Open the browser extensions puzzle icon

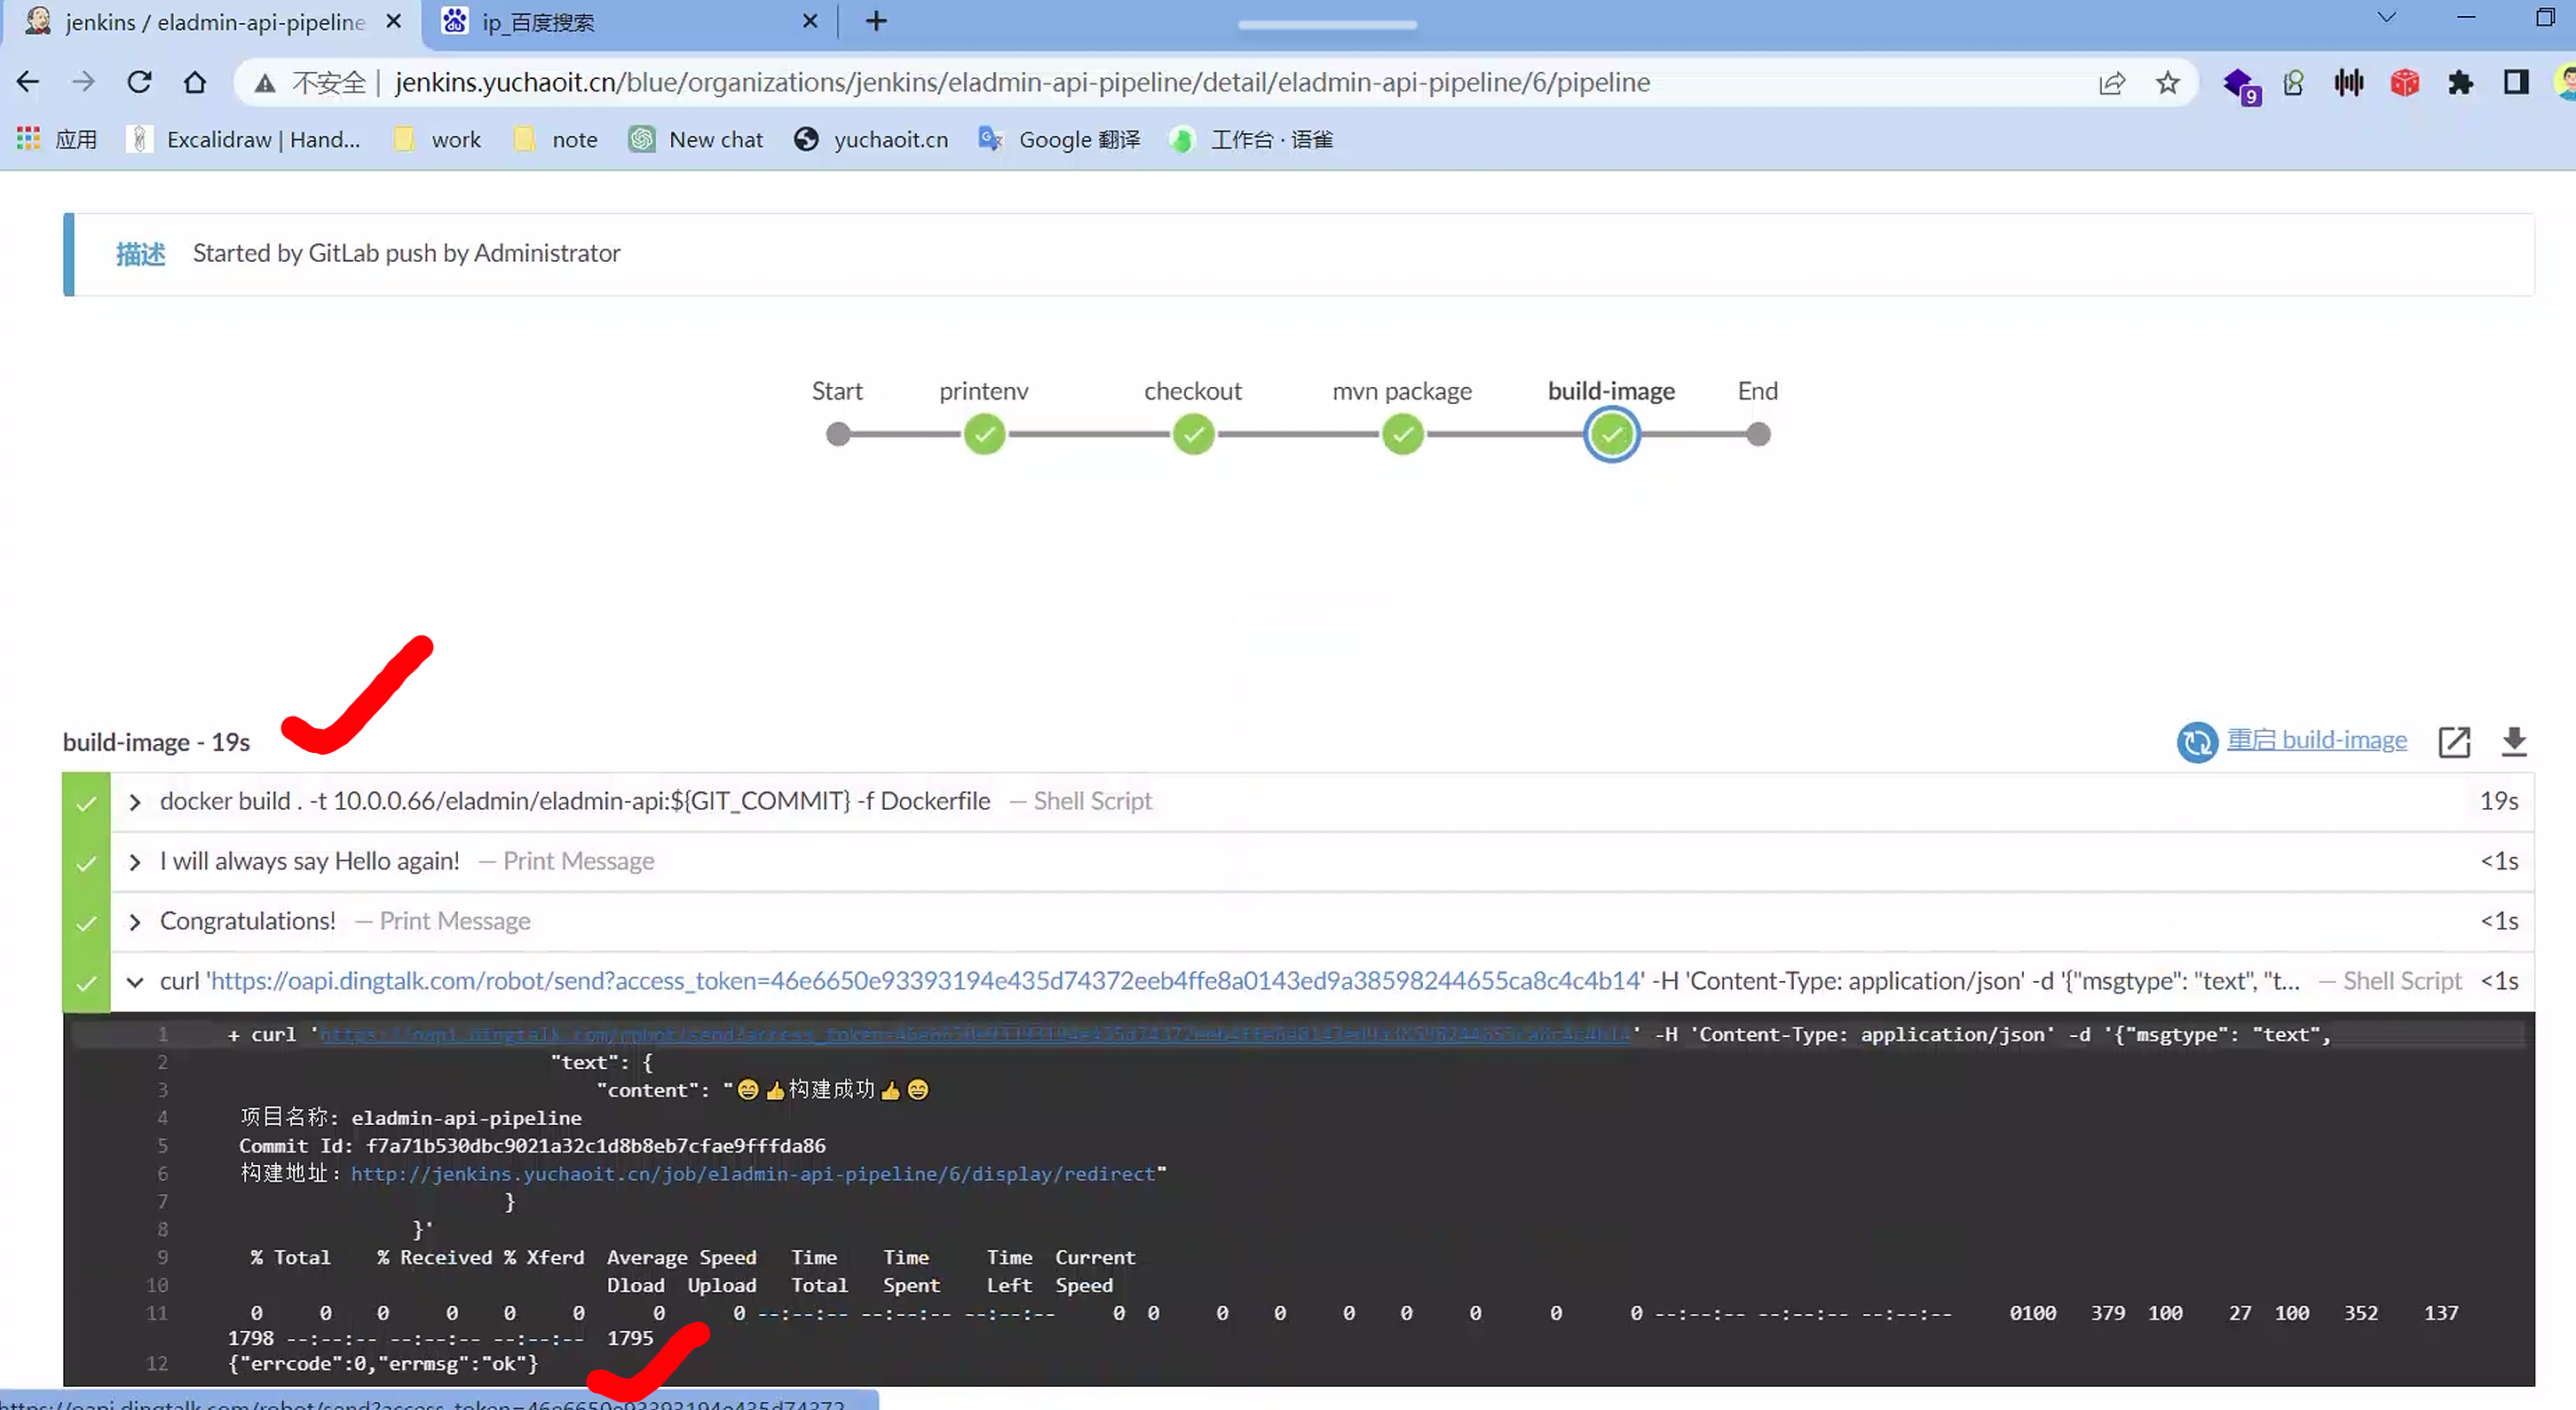click(2460, 83)
